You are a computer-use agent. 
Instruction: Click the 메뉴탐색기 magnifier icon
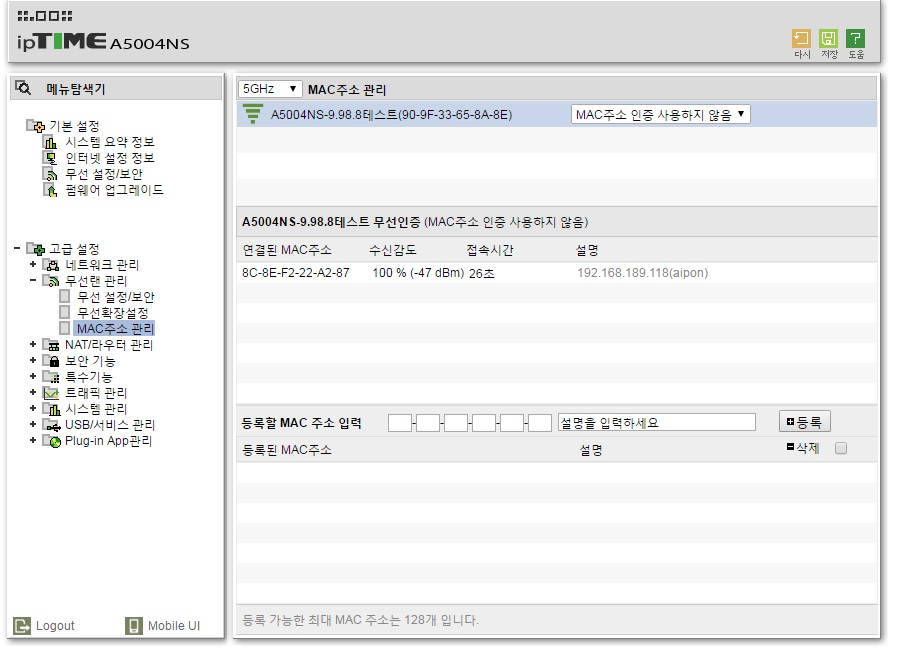pos(23,88)
